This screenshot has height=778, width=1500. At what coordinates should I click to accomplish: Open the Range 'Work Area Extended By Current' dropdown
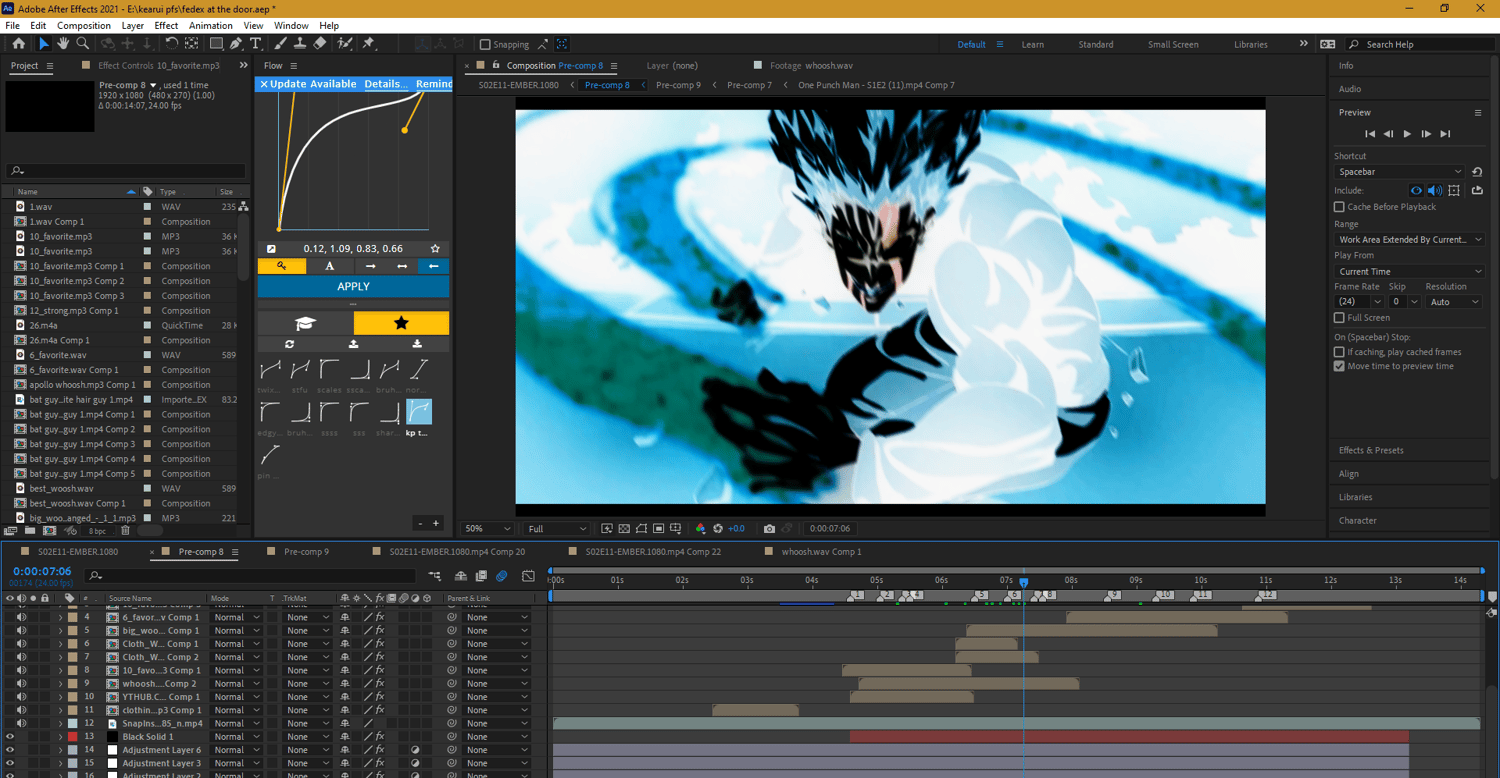1409,240
